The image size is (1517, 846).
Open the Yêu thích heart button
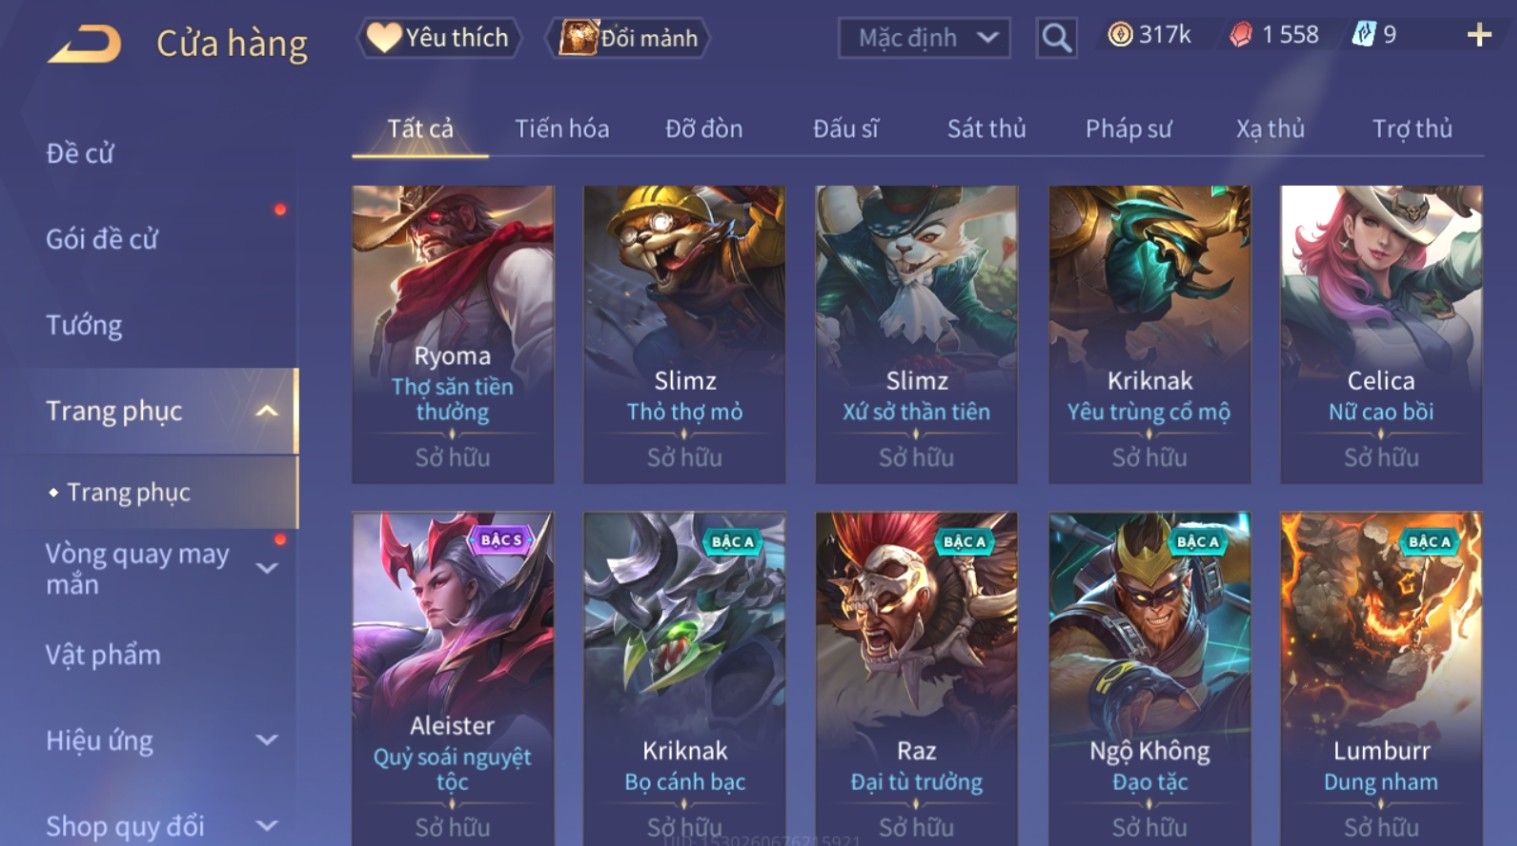[438, 38]
